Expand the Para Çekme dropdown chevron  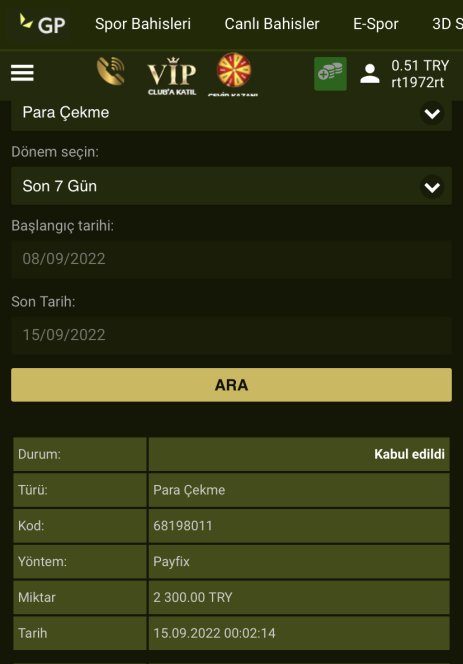coord(432,113)
